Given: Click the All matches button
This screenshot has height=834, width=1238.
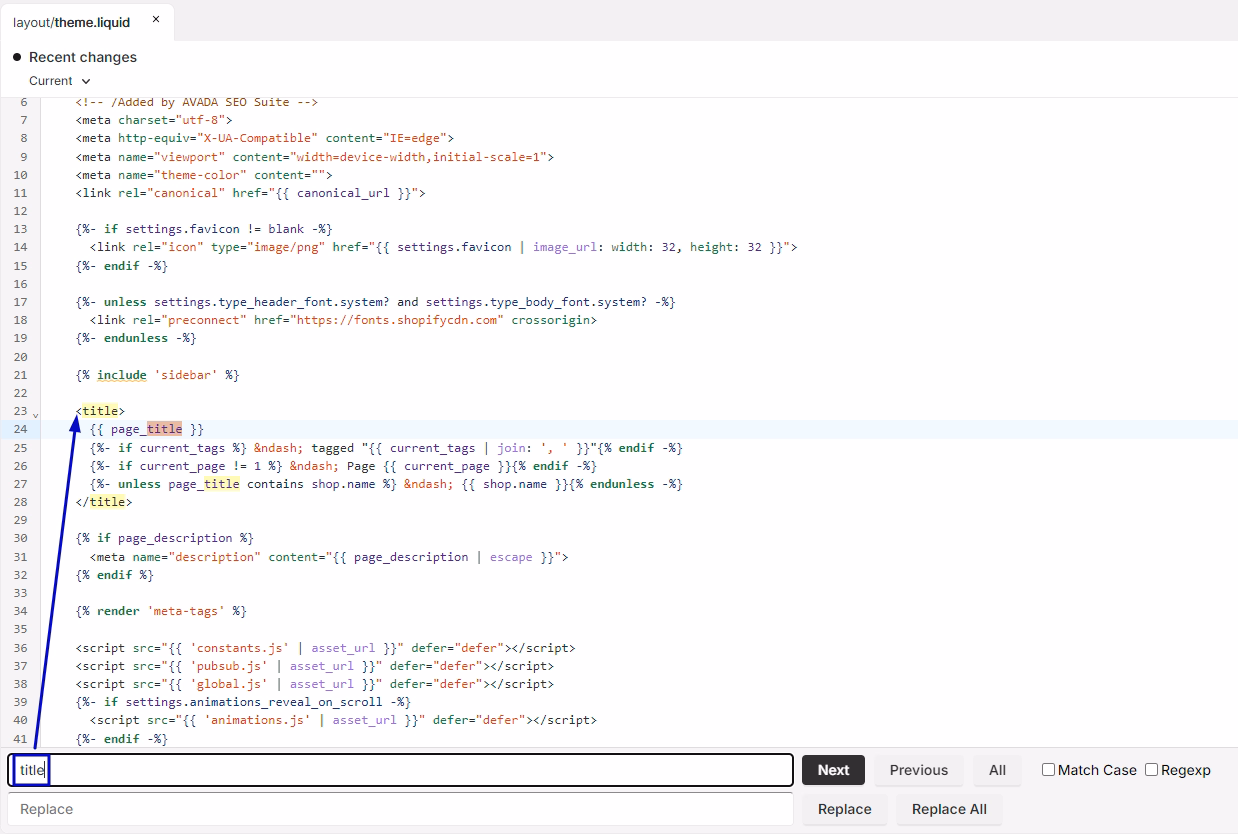Looking at the screenshot, I should (997, 770).
